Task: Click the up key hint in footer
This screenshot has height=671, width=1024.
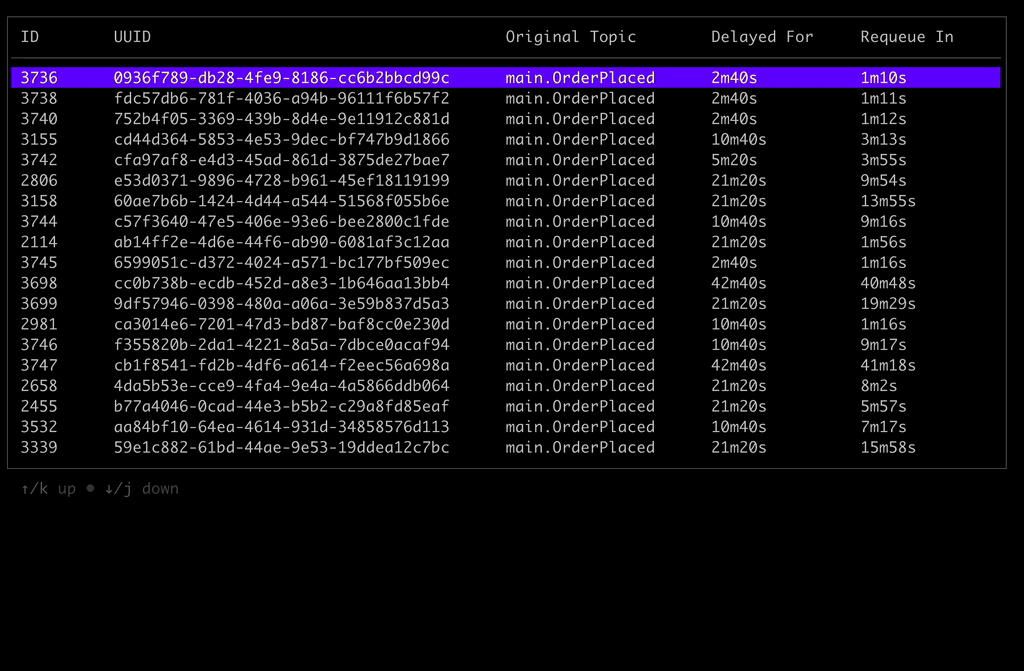Action: (48, 489)
